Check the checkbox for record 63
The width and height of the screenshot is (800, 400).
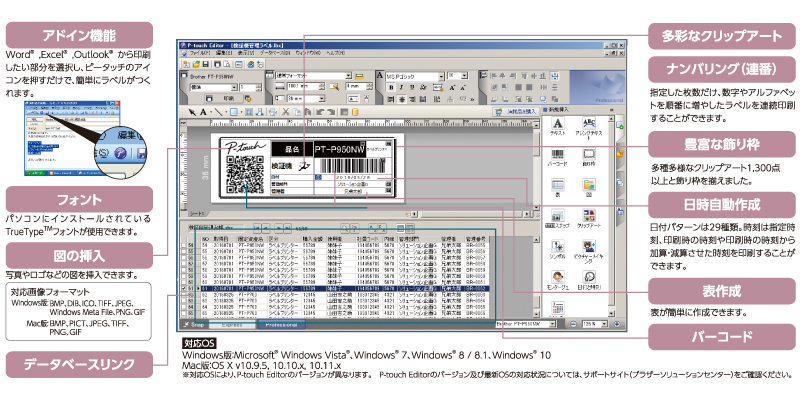[184, 301]
